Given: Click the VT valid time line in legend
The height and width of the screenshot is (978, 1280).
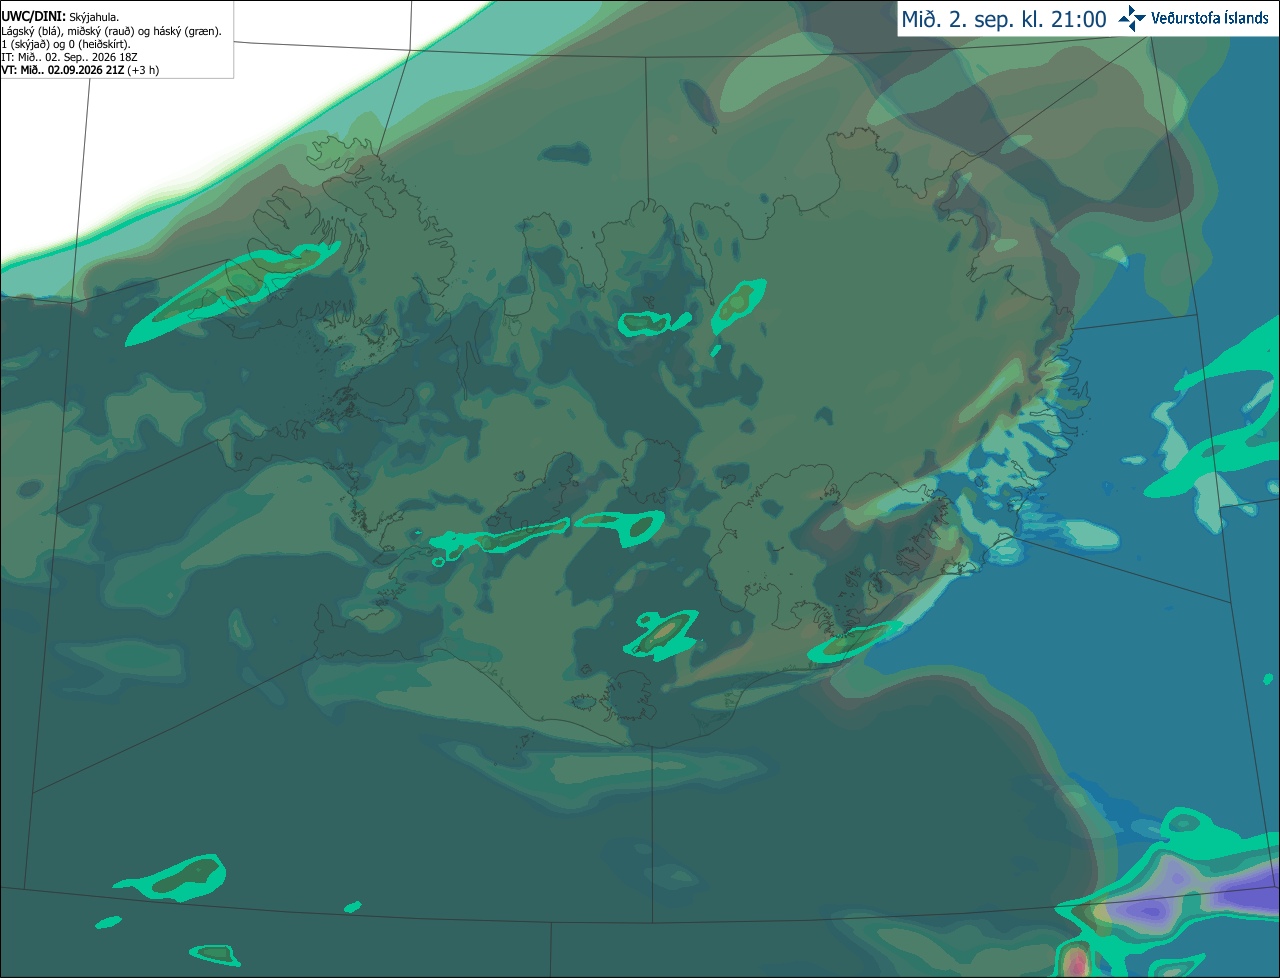Looking at the screenshot, I should [80, 70].
